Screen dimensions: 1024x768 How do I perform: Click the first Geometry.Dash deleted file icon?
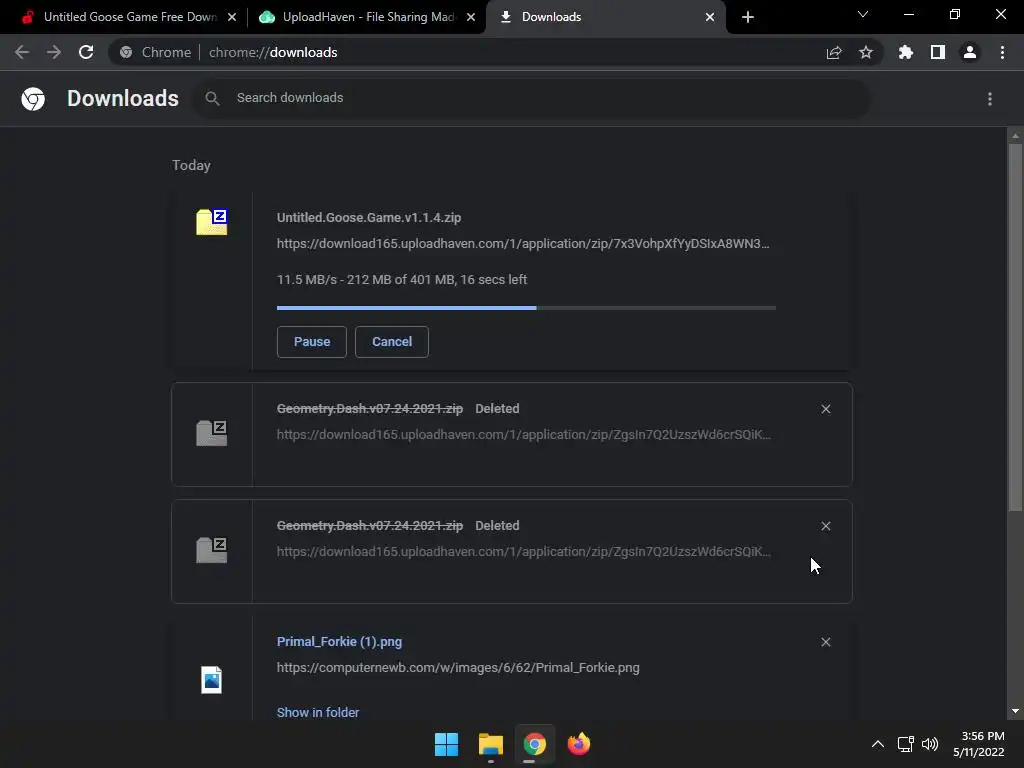pyautogui.click(x=212, y=433)
